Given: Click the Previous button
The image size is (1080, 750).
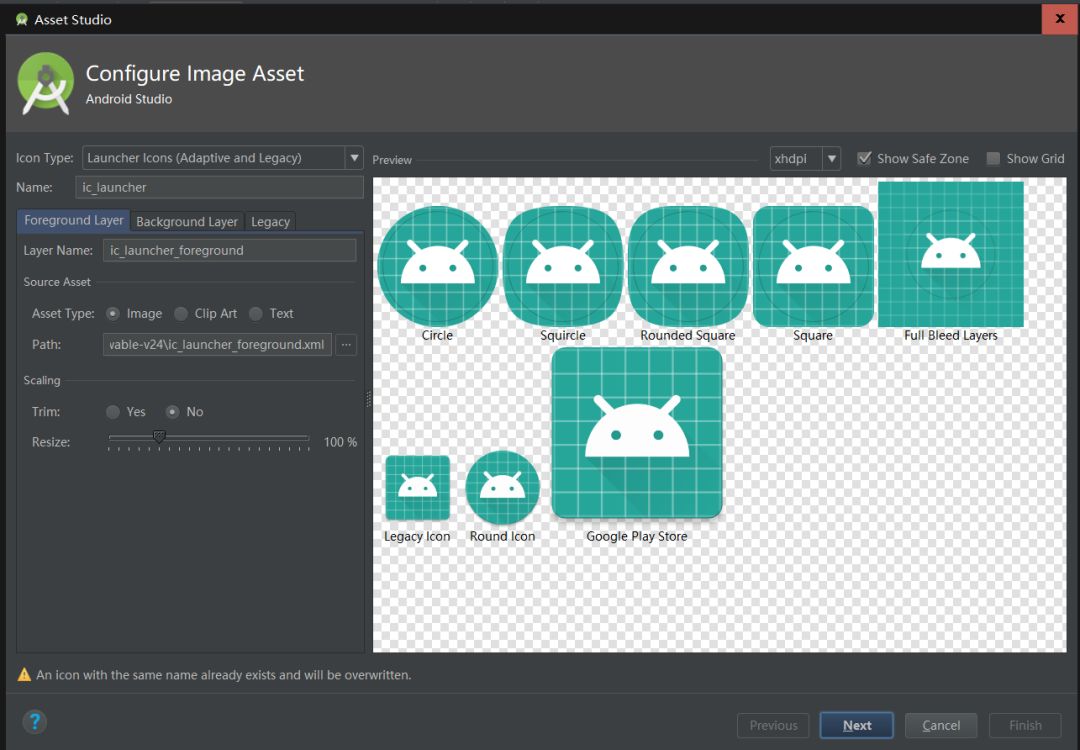Looking at the screenshot, I should point(773,725).
